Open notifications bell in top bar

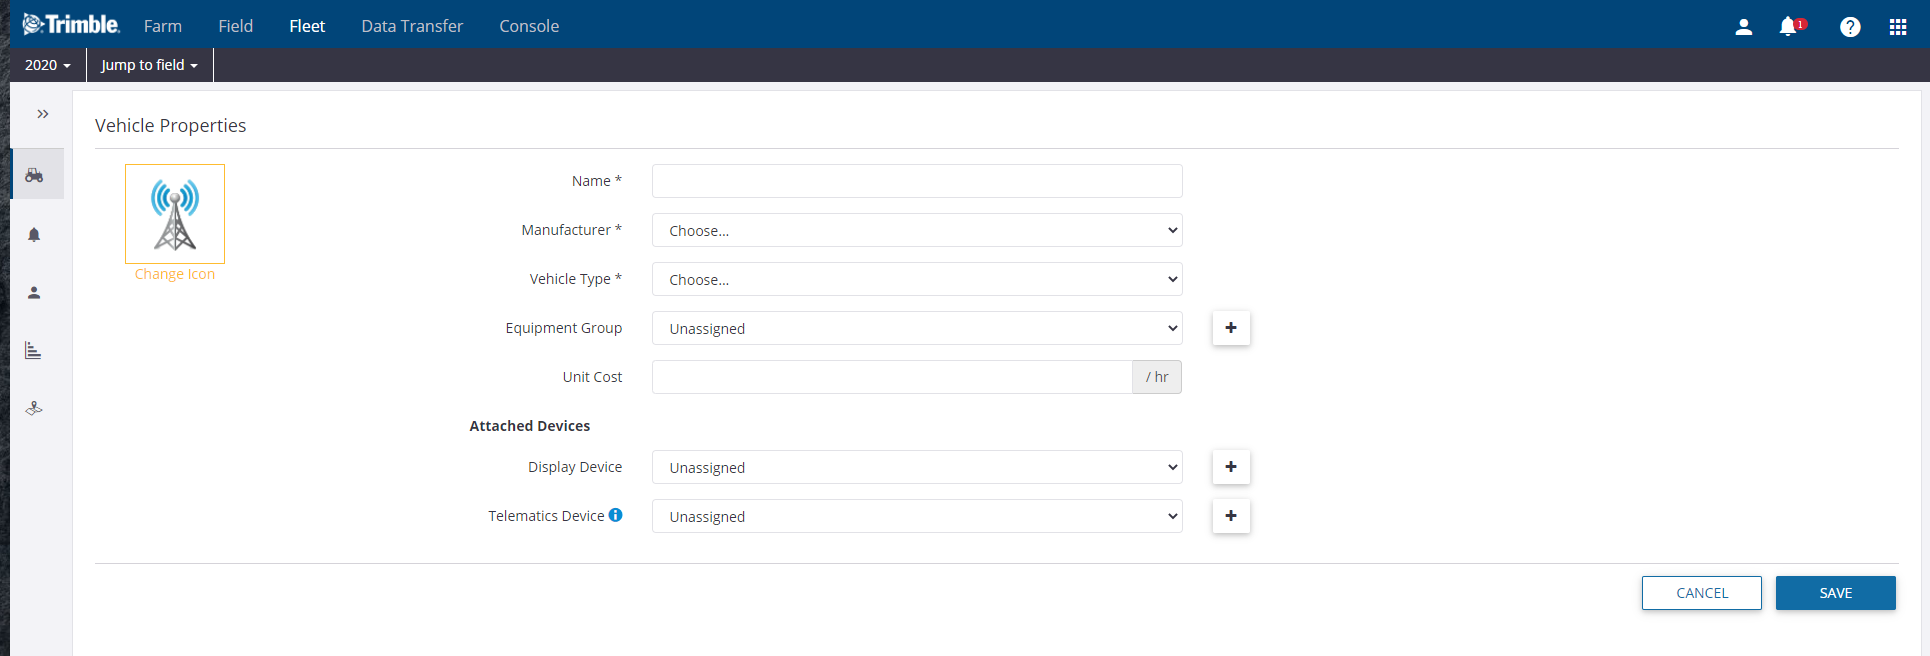[x=1788, y=27]
